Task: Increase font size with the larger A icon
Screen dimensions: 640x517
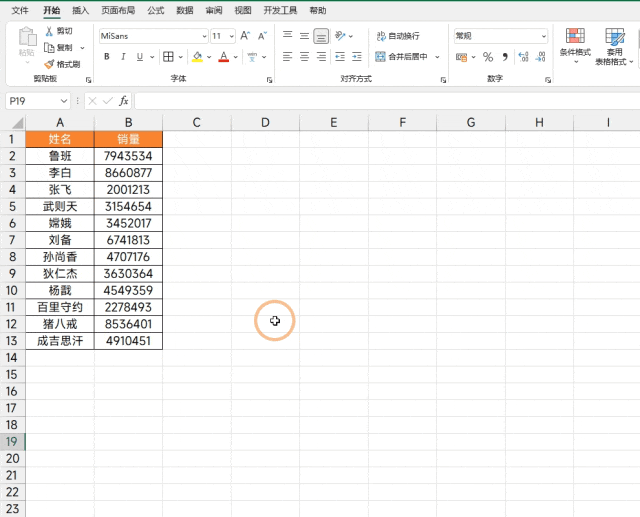Action: click(x=245, y=36)
